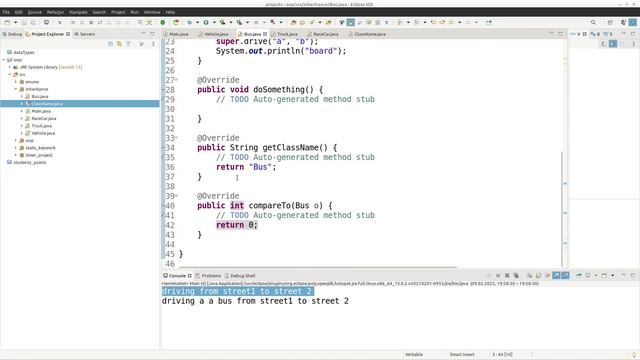Image resolution: width=640 pixels, height=360 pixels.
Task: Select Bus.java in Project Explorer
Action: pos(40,96)
